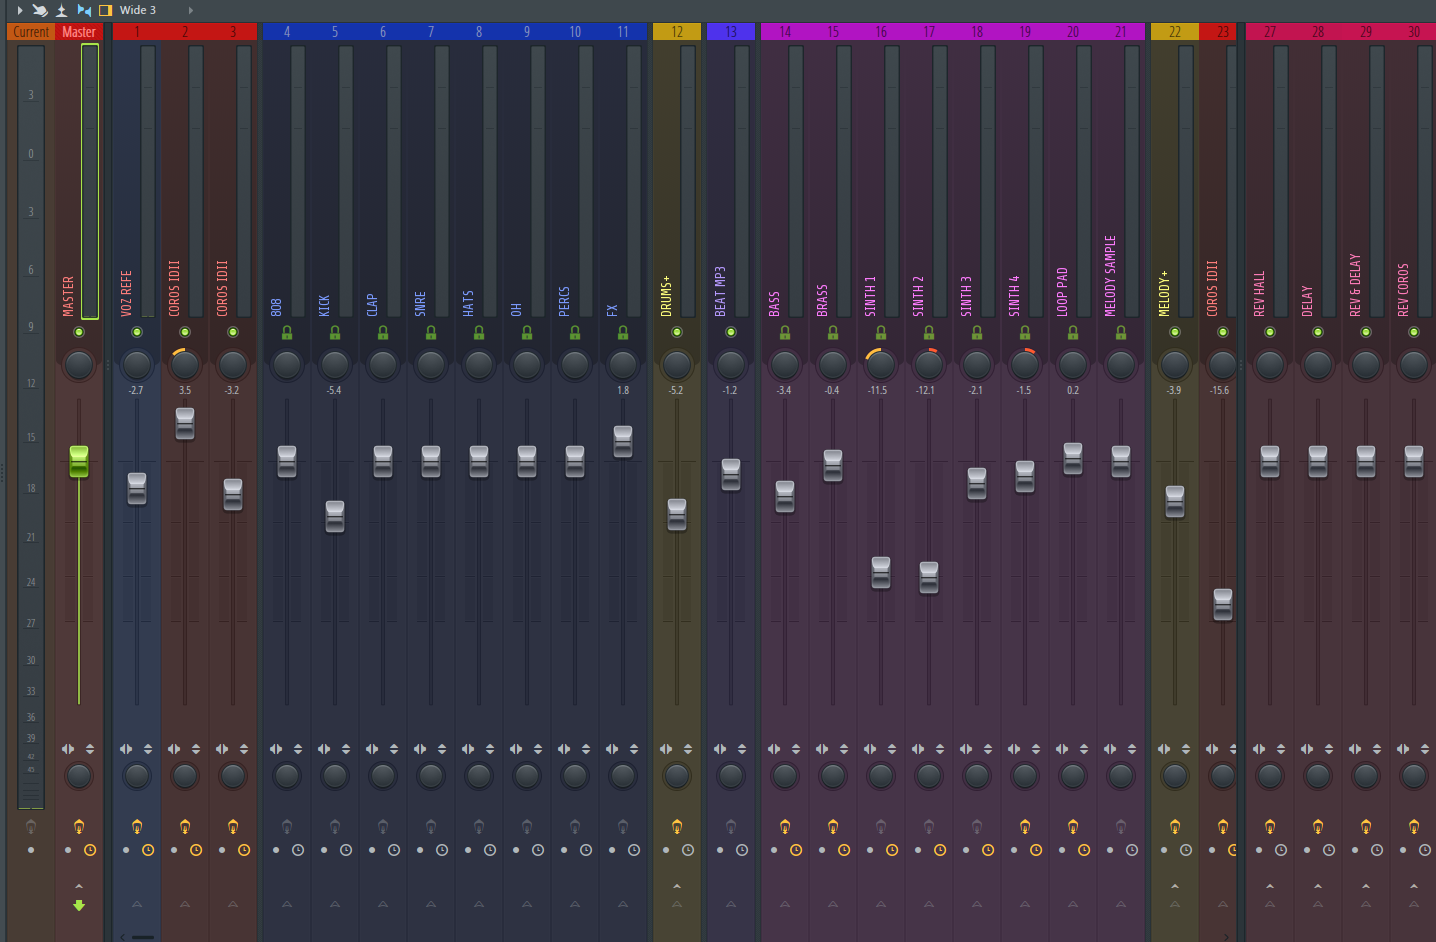
Task: Click the green Master output routing arrow
Action: click(79, 906)
